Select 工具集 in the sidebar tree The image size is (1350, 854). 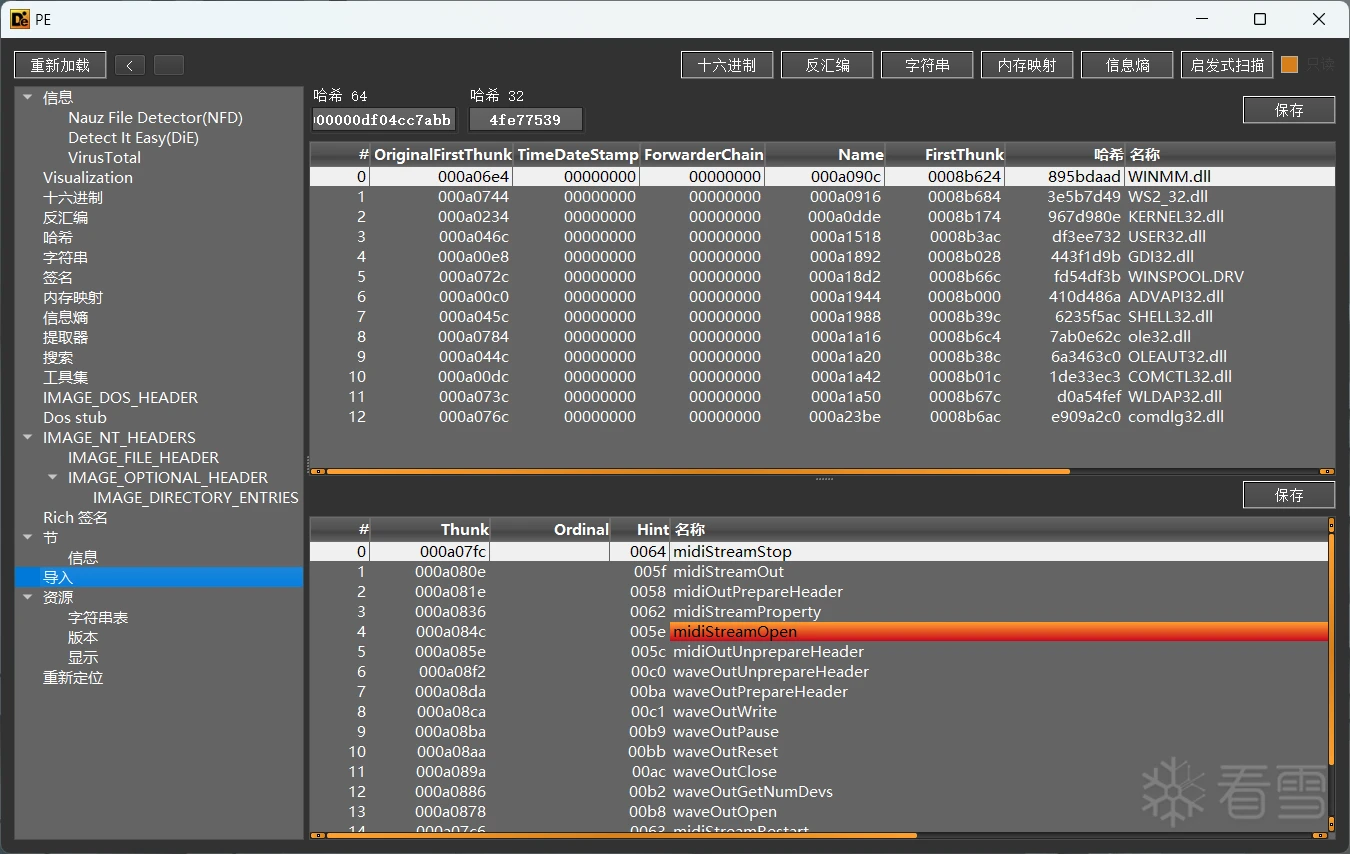pos(65,377)
